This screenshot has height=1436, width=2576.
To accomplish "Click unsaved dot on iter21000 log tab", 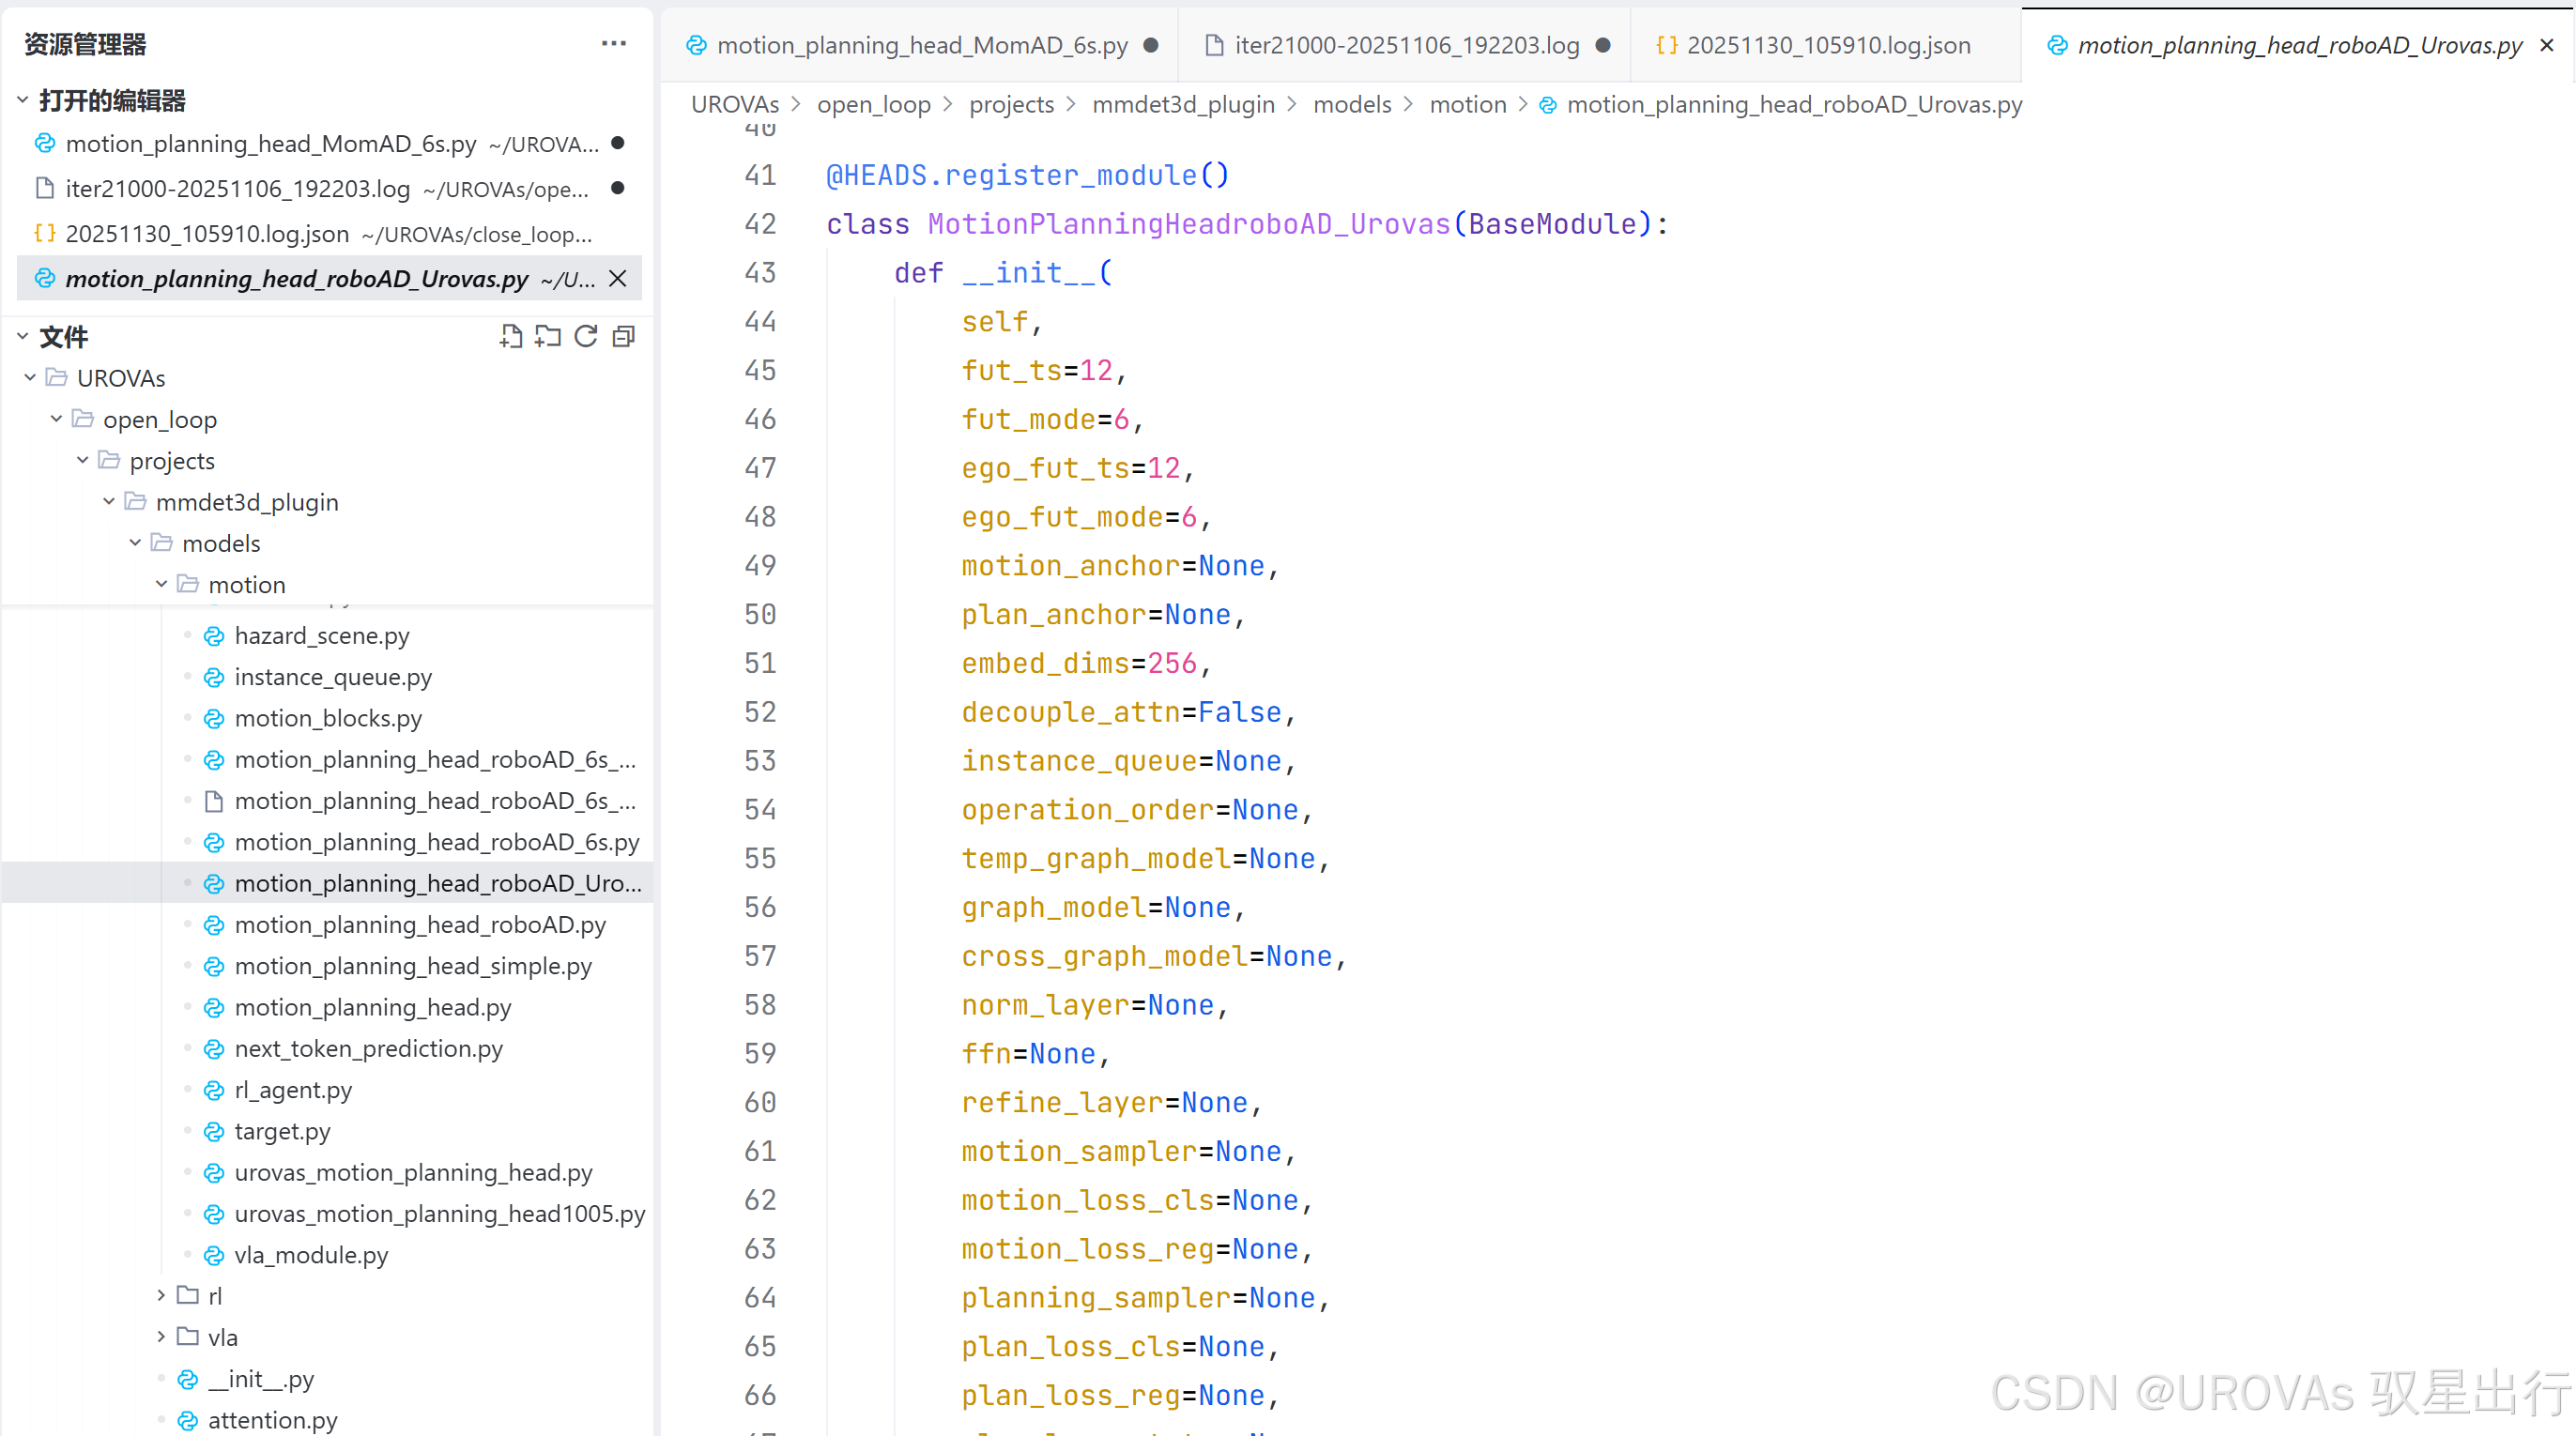I will coord(1603,45).
